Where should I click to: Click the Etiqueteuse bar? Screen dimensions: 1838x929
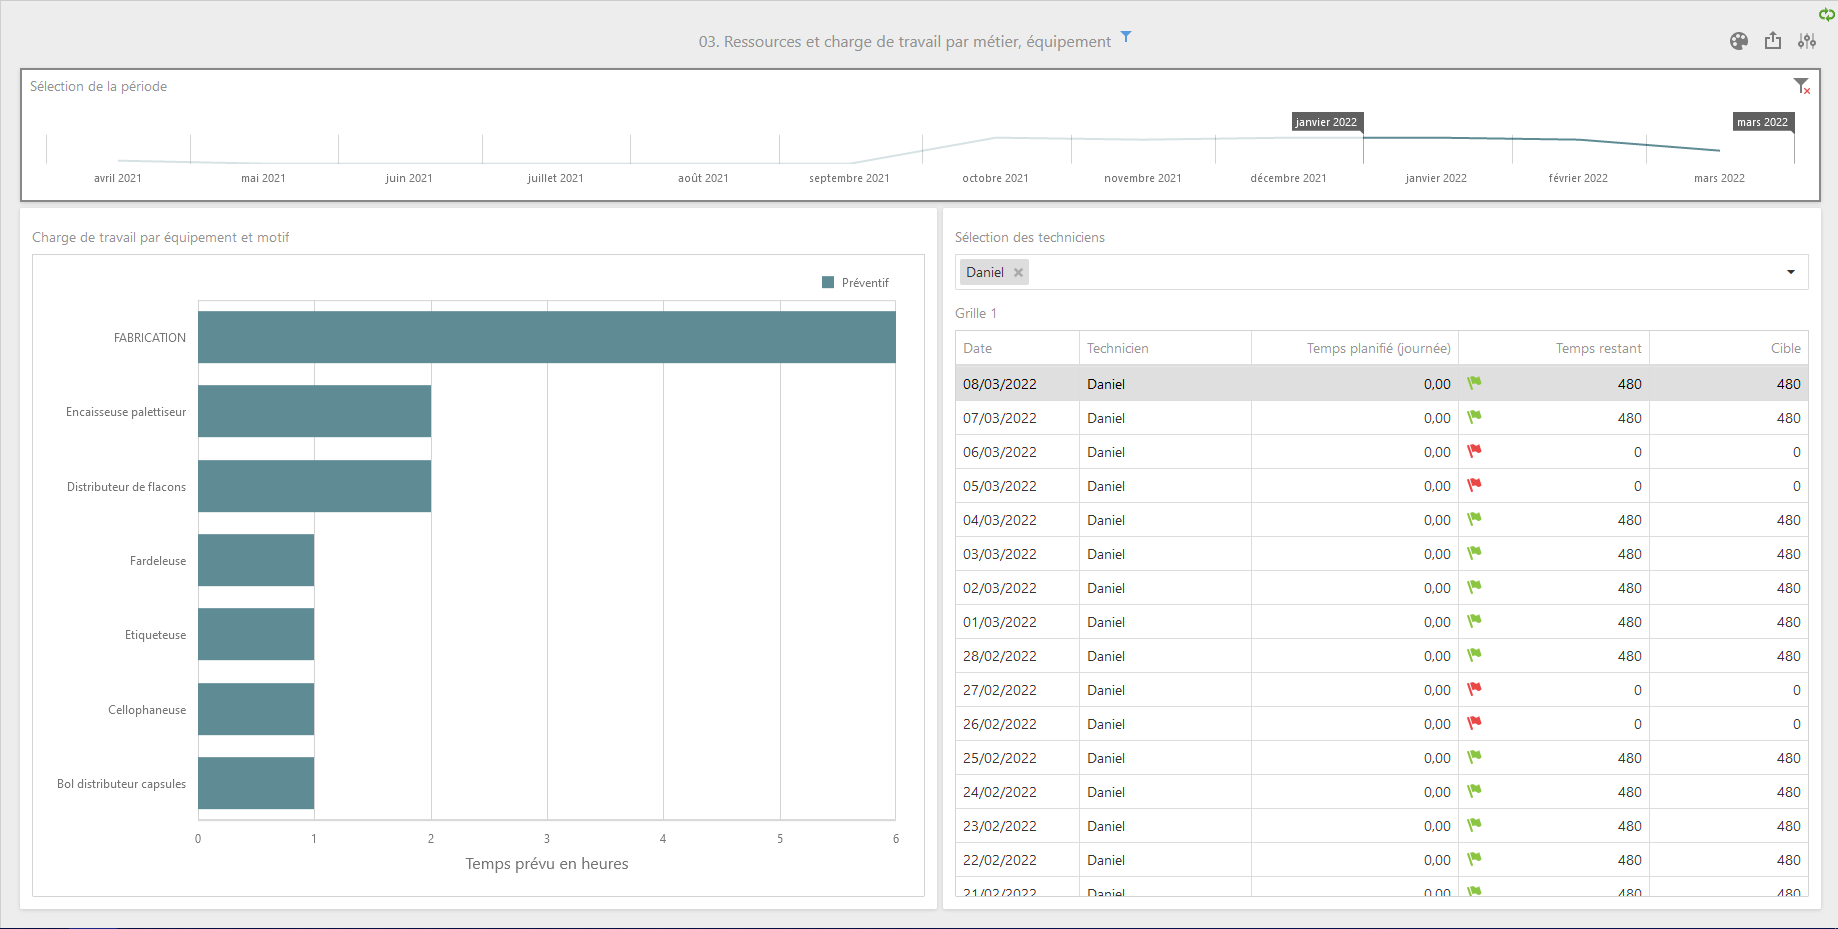[256, 634]
